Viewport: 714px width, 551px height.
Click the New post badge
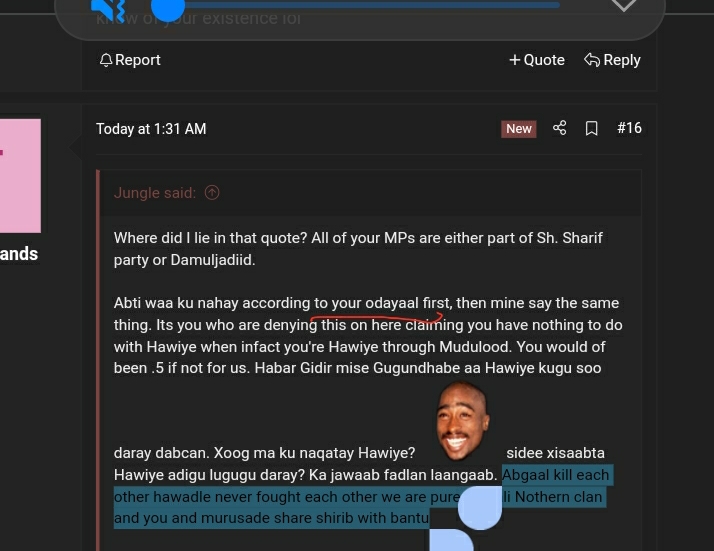[x=519, y=129]
